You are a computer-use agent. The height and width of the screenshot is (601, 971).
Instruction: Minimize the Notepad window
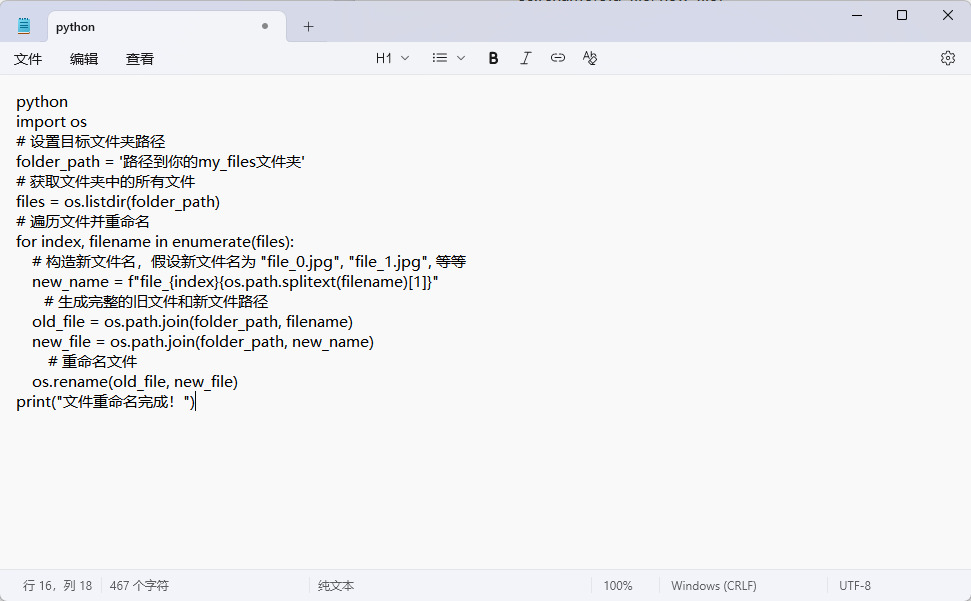(857, 15)
